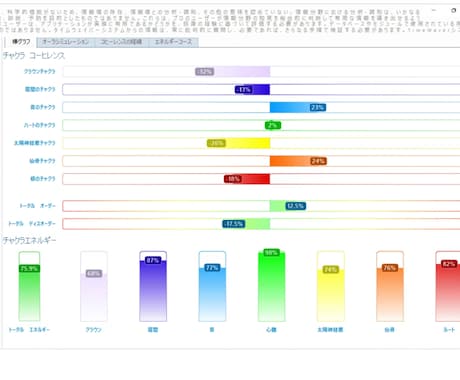The width and height of the screenshot is (460, 380).
Task: Minimize the application window
Action: point(434,11)
